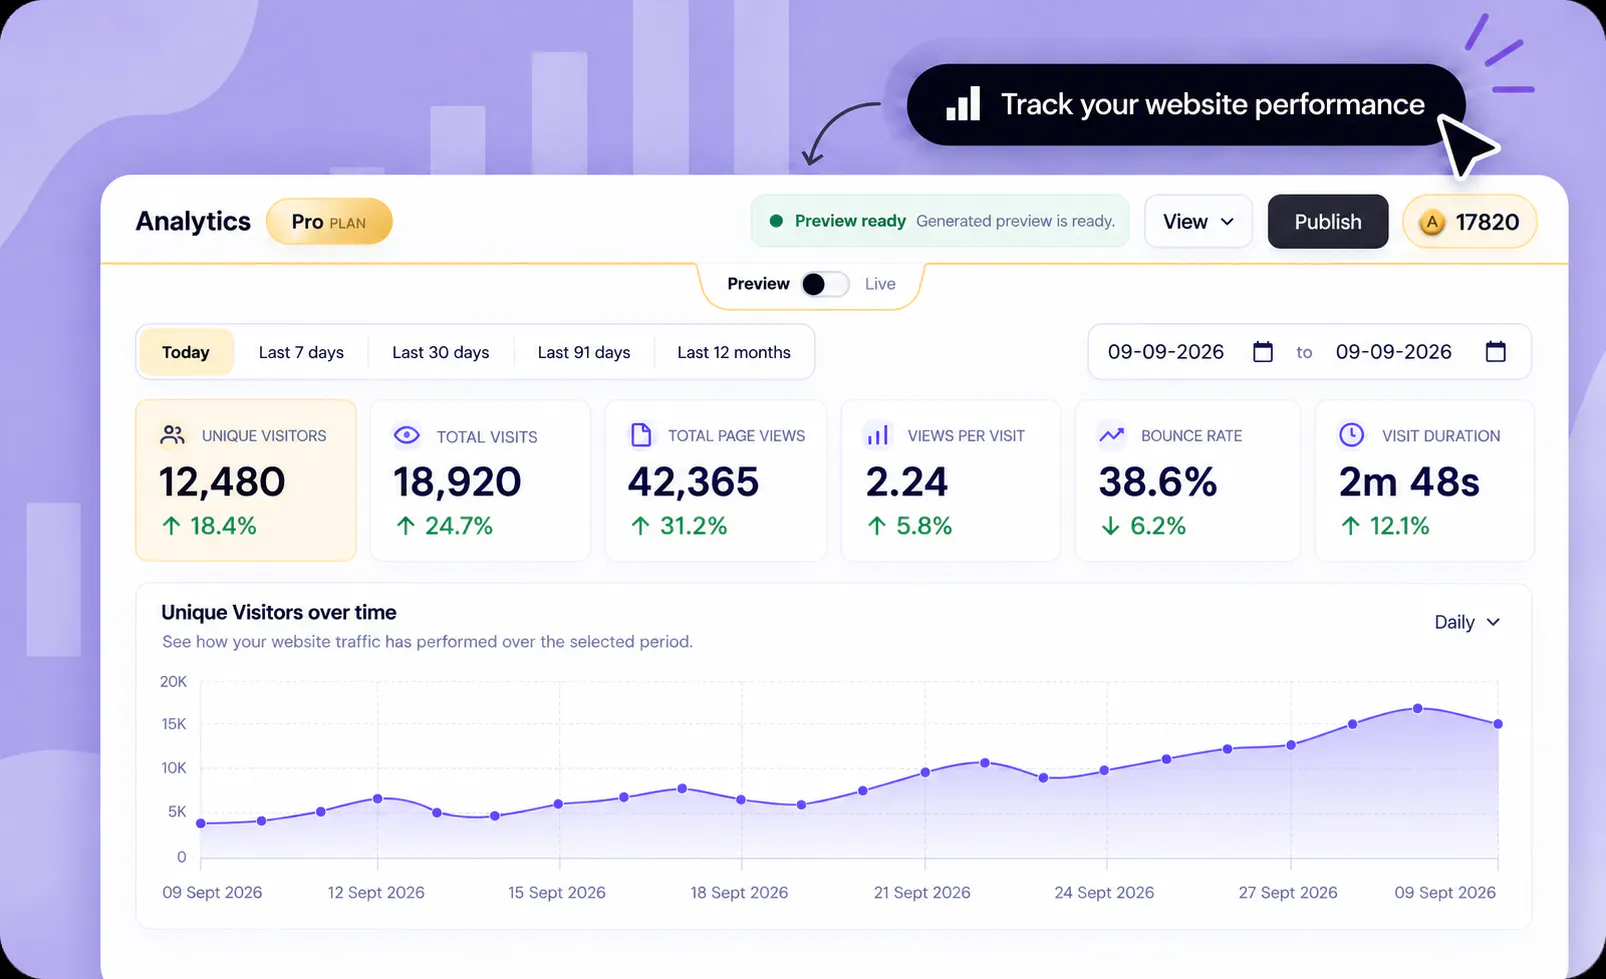Open the View dropdown
The image size is (1606, 979).
click(1198, 222)
